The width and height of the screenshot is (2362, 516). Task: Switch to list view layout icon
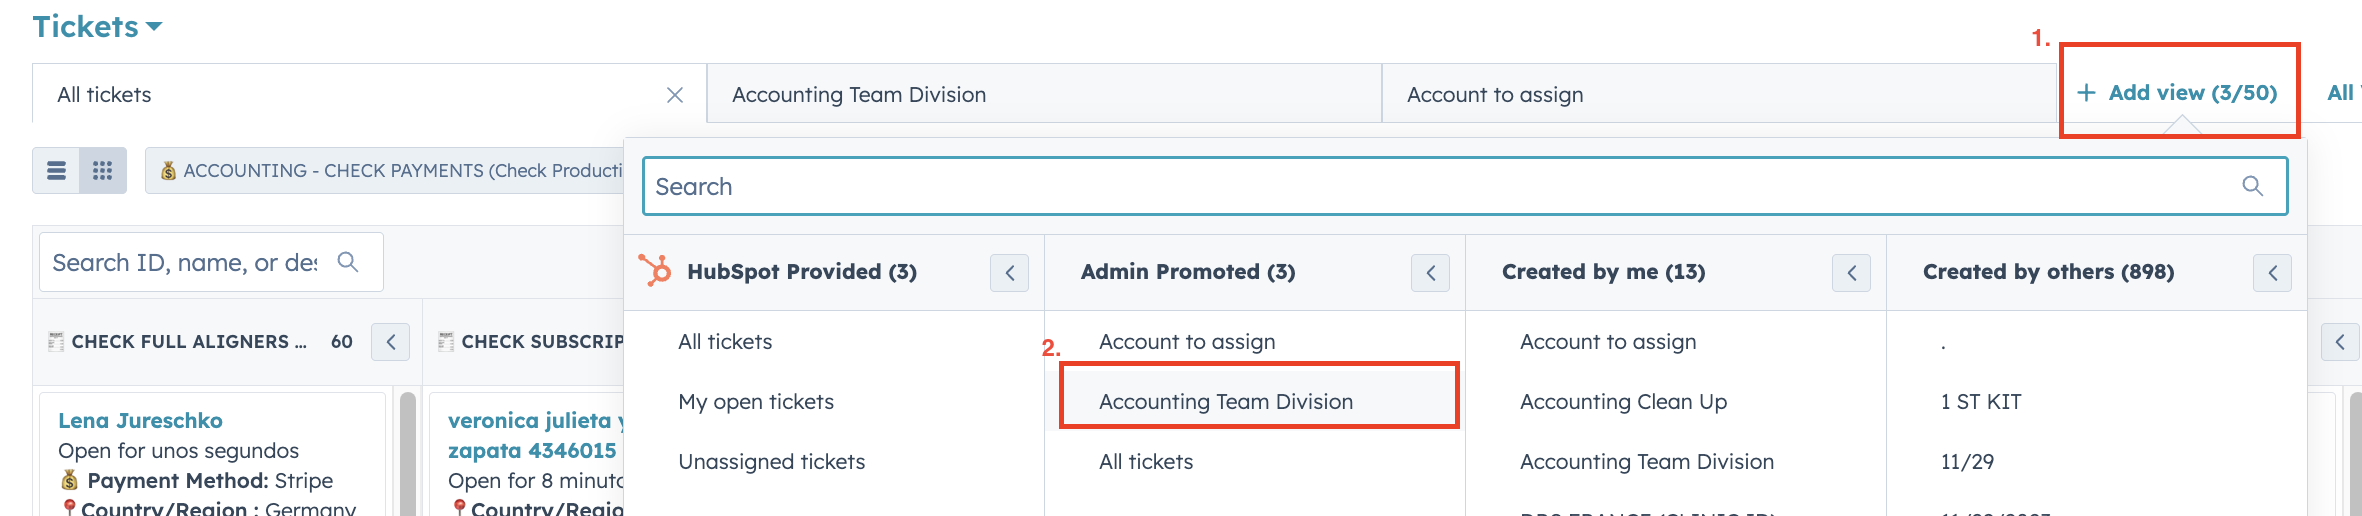click(57, 171)
